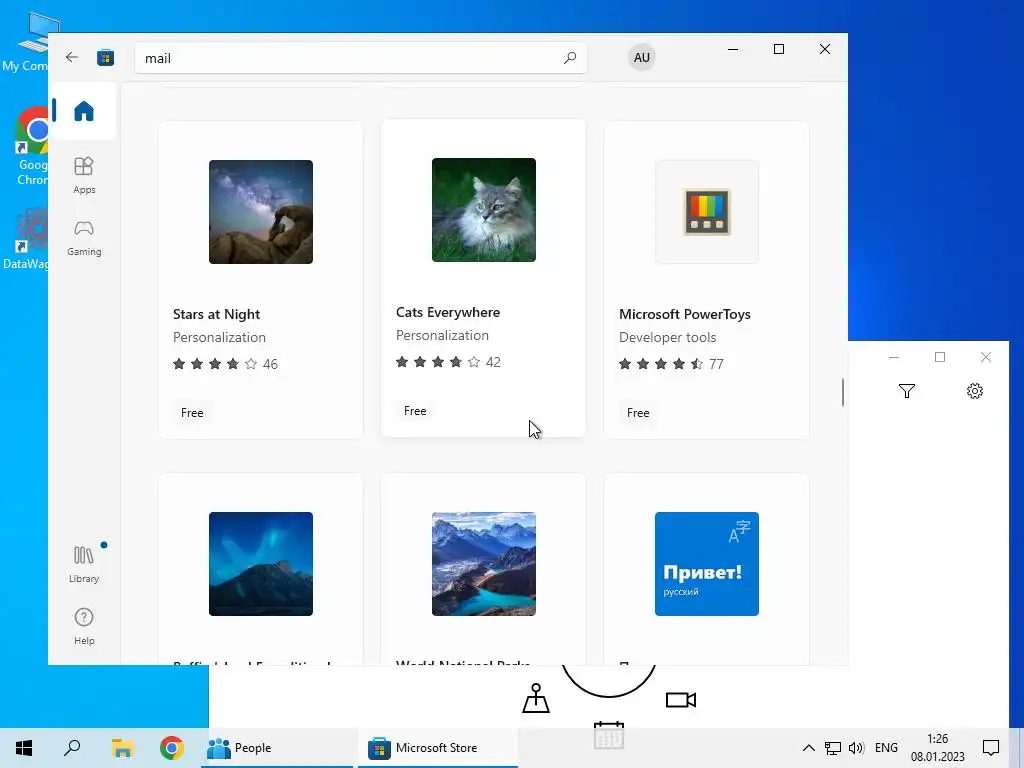Click the Cats Everywhere title
The height and width of the screenshot is (768, 1024).
(448, 312)
